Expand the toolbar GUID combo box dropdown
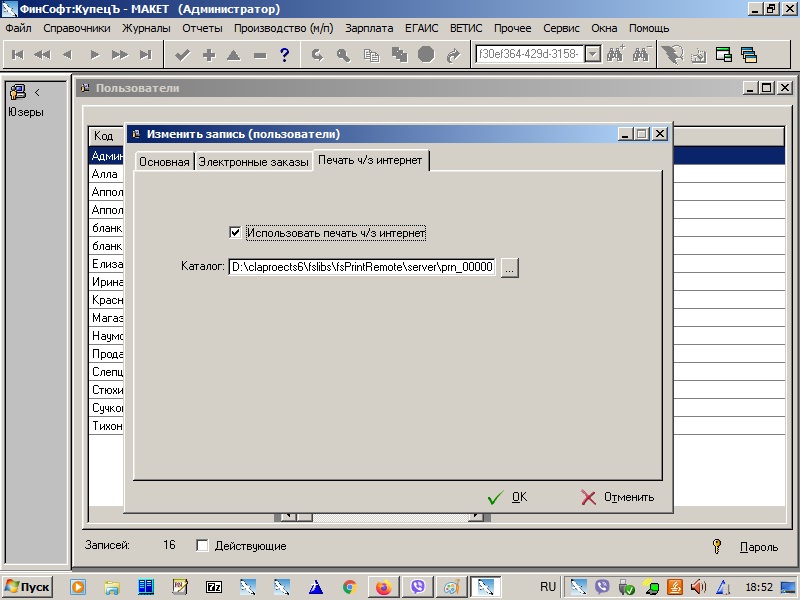Viewport: 800px width, 600px height. point(592,54)
